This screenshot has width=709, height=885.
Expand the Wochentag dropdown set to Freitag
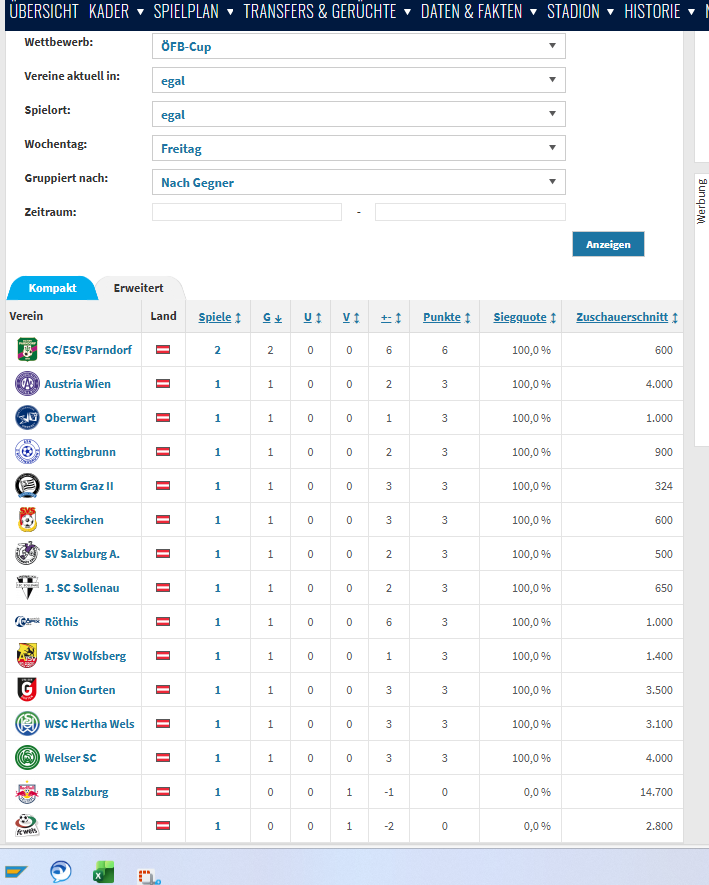pos(358,148)
